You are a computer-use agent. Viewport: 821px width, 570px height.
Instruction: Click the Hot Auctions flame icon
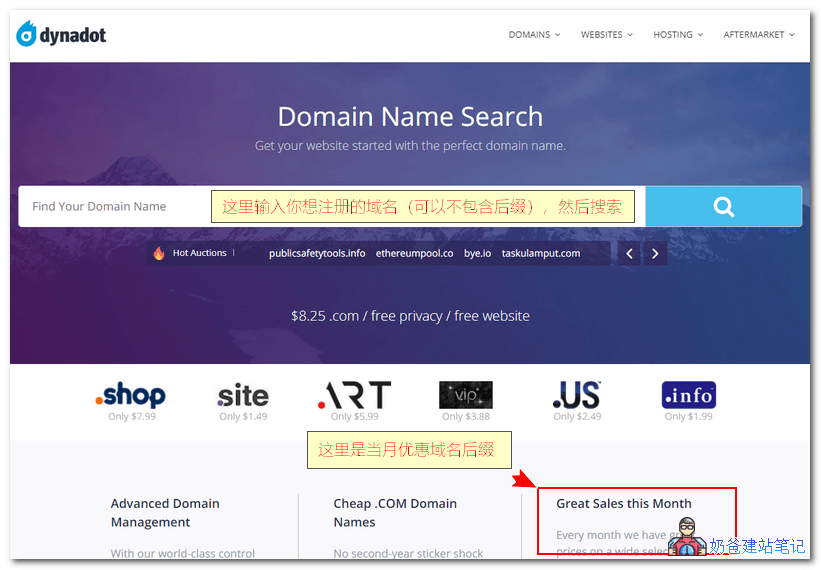159,253
